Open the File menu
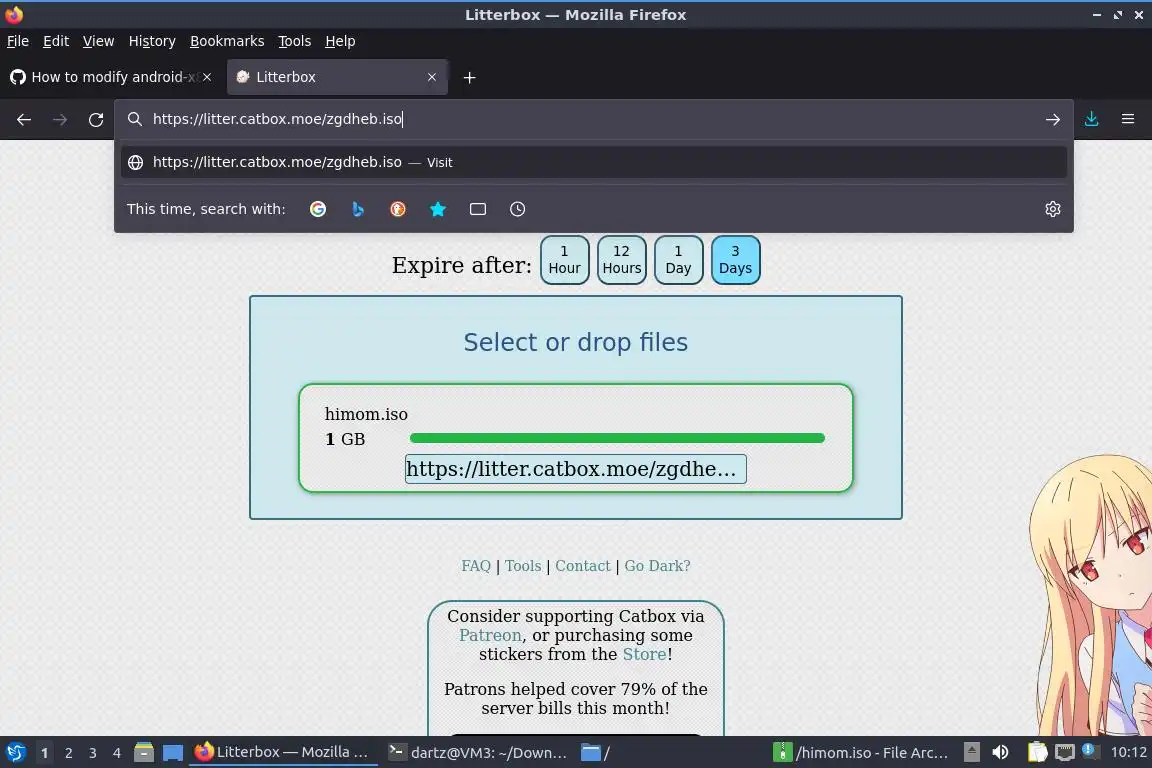Image resolution: width=1152 pixels, height=768 pixels. tap(18, 41)
